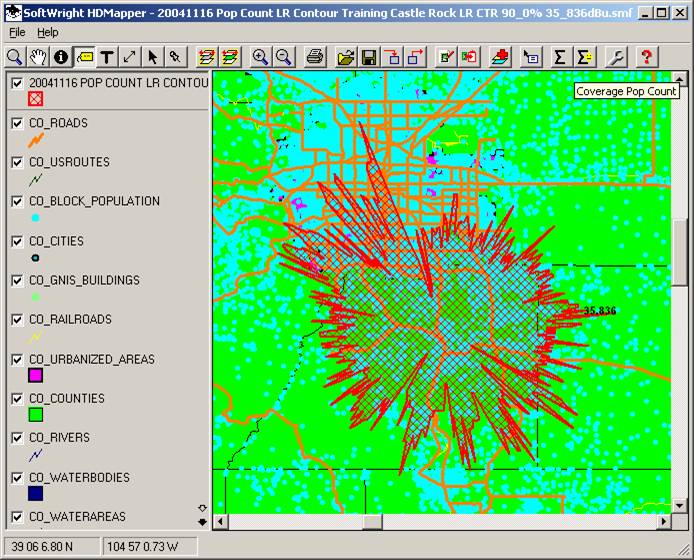The height and width of the screenshot is (560, 694).
Task: Click the wrench settings icon
Action: [616, 57]
